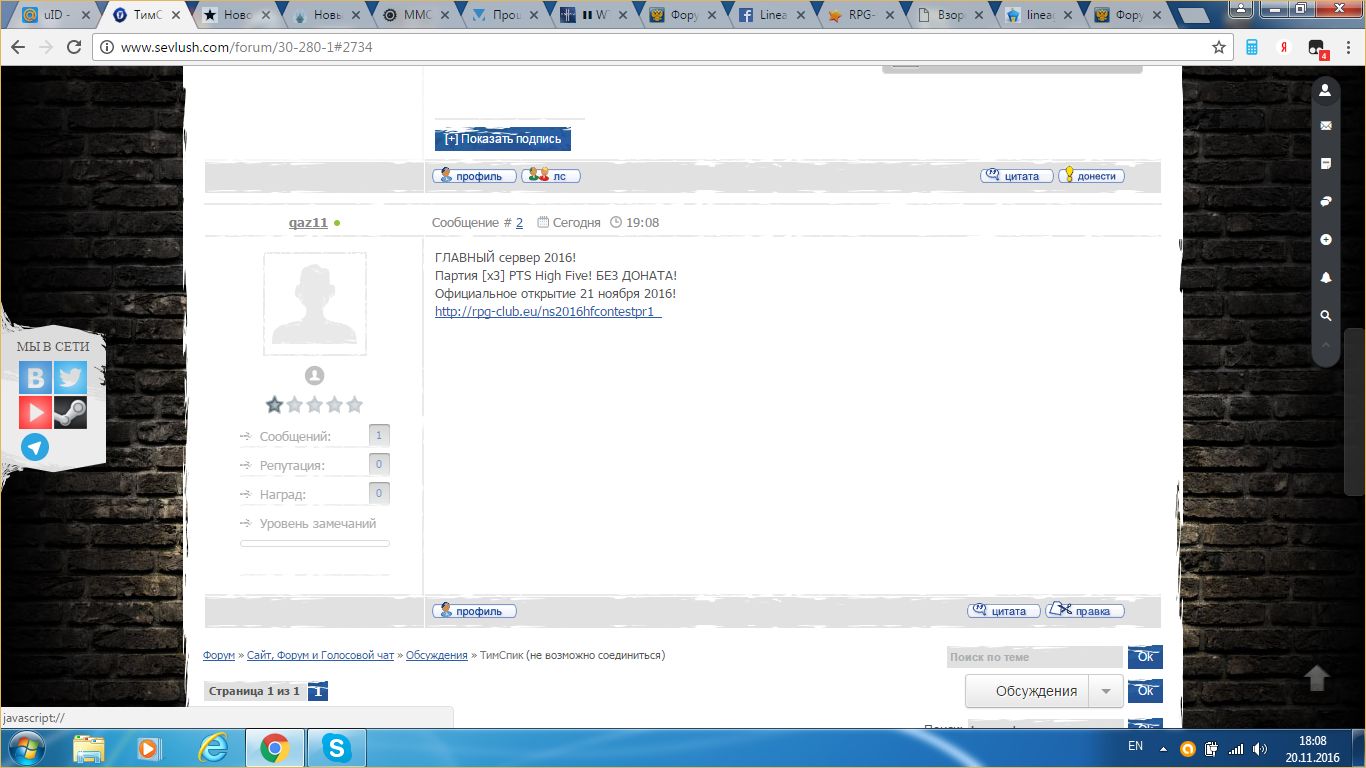Click the цитата button under qaz11 post
The image size is (1366, 768).
pos(1004,611)
